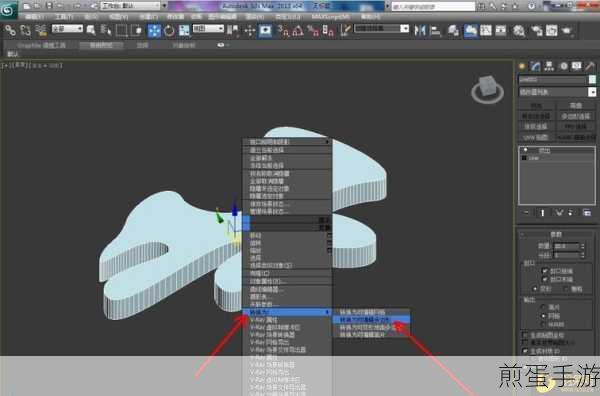The width and height of the screenshot is (600, 396).
Task: Open the 视图 reference coordinate dropdown
Action: [208, 29]
